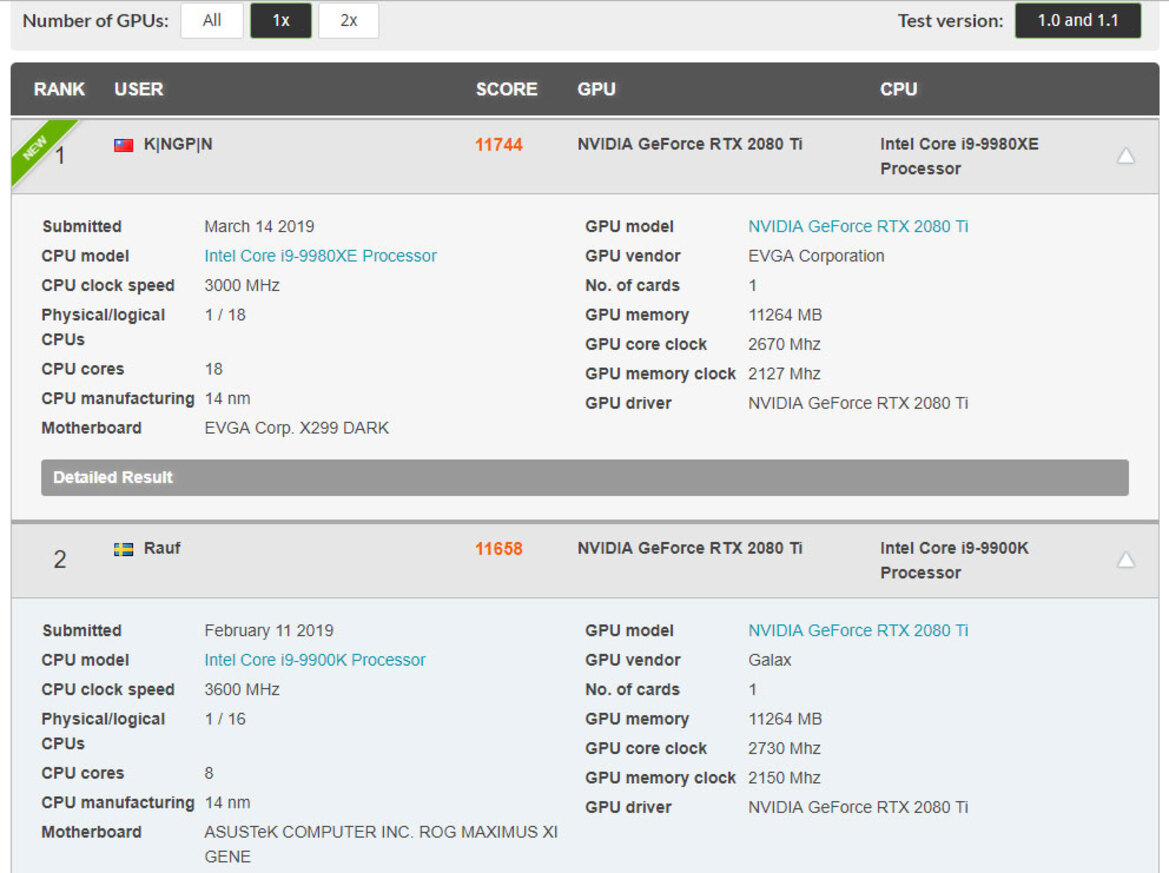Viewport: 1169px width, 873px height.
Task: Click 'EVGA Corporation' GPU vendor value
Action: click(x=816, y=256)
